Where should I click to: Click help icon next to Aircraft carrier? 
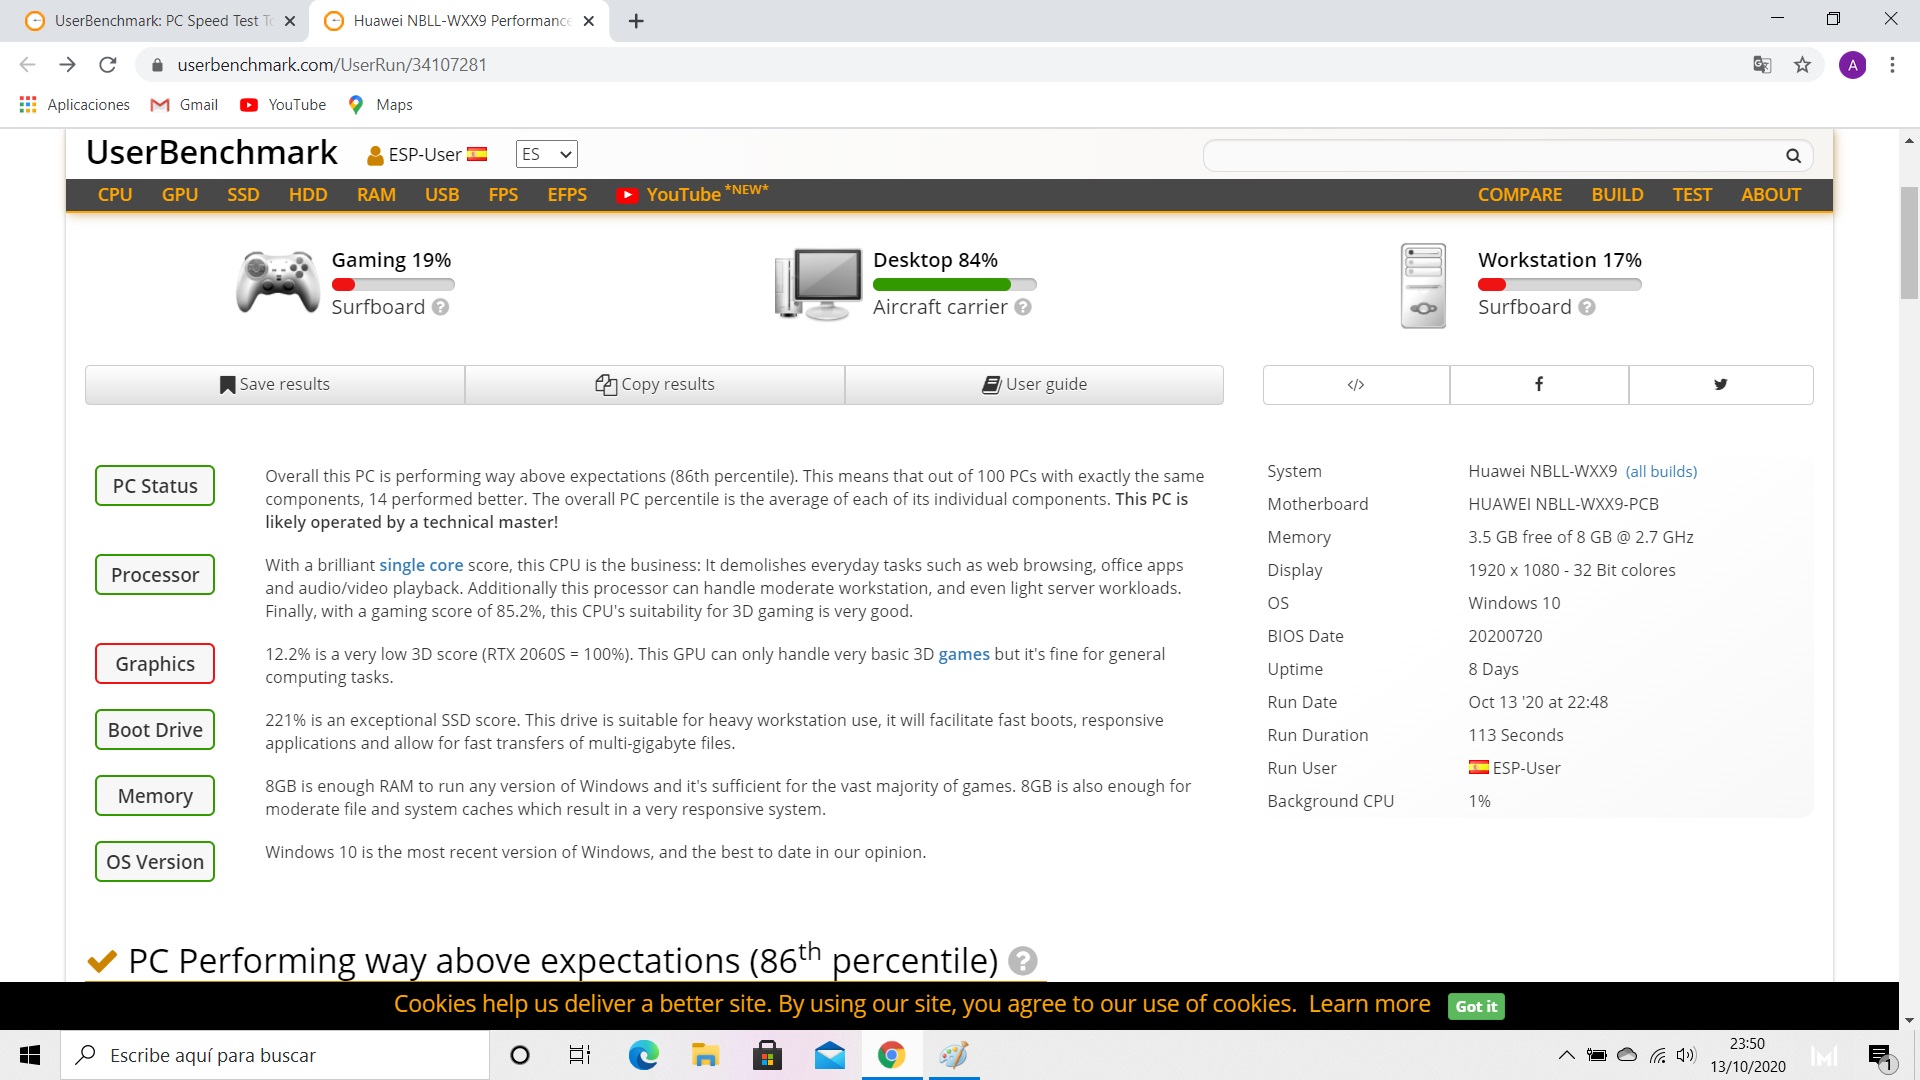tap(1023, 308)
